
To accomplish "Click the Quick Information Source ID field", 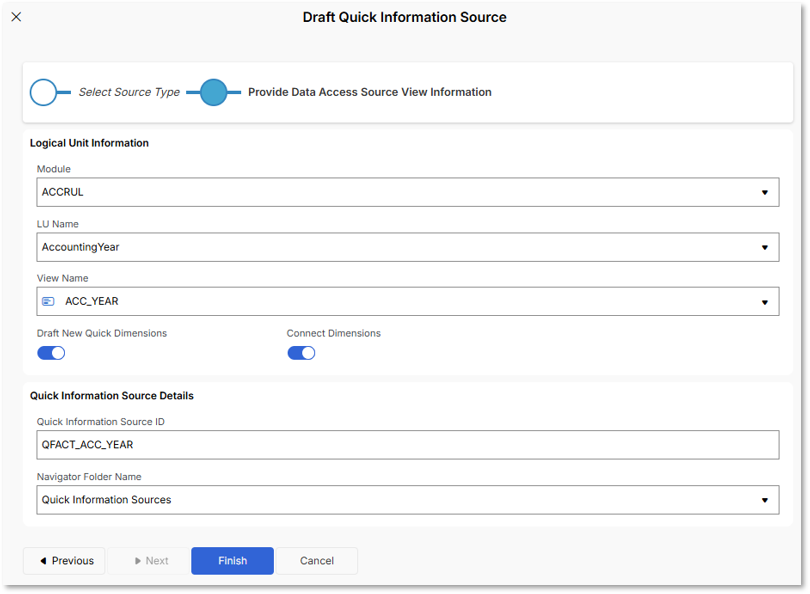I will click(408, 445).
